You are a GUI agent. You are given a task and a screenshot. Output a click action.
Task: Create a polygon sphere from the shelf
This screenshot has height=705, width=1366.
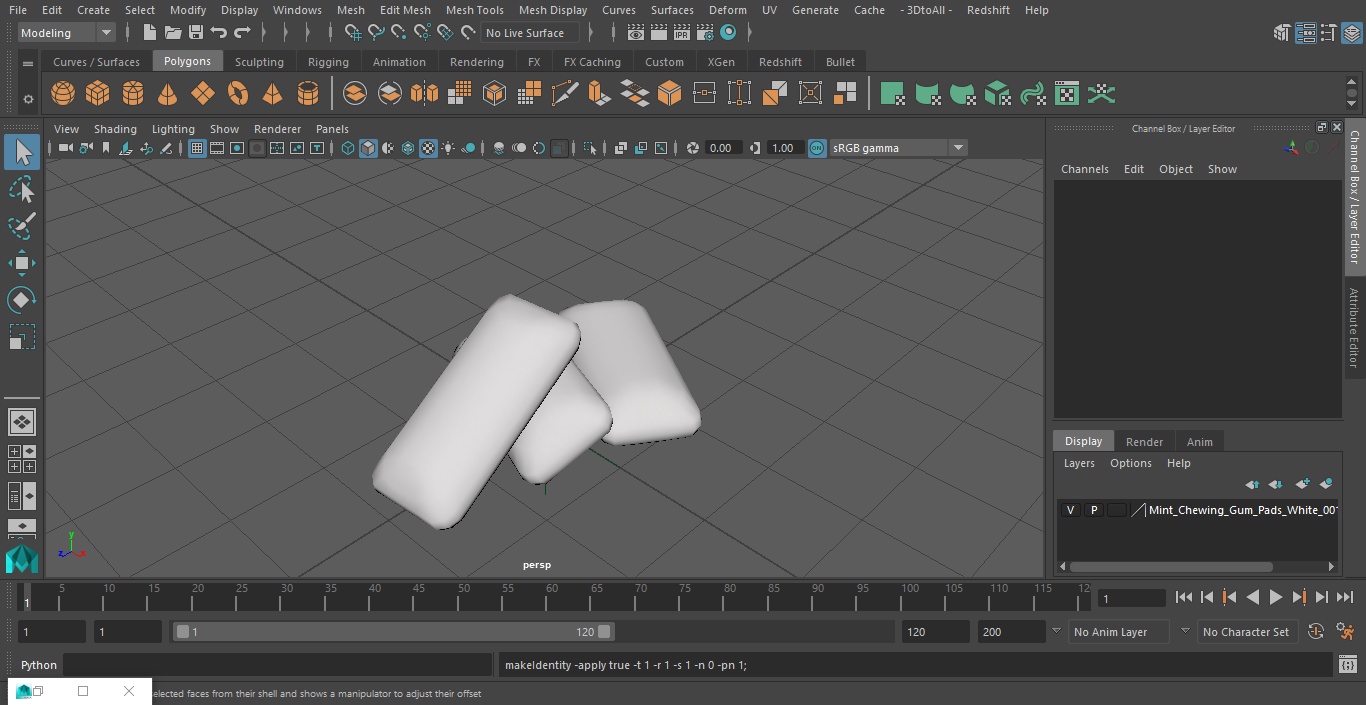pyautogui.click(x=63, y=94)
